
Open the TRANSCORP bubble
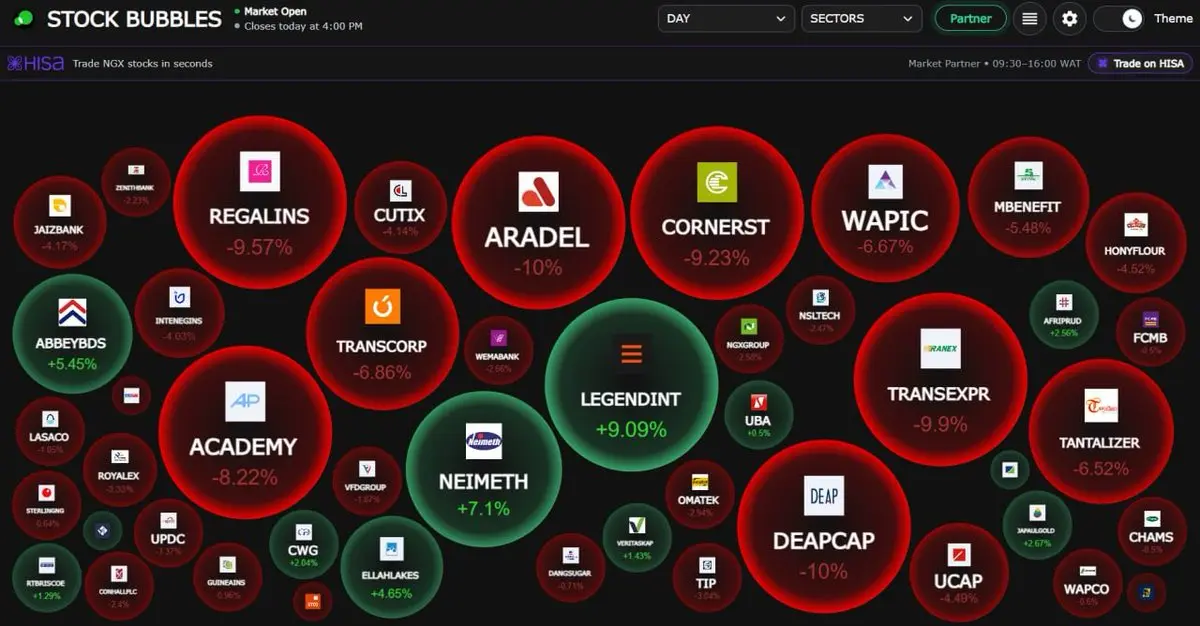tap(381, 333)
